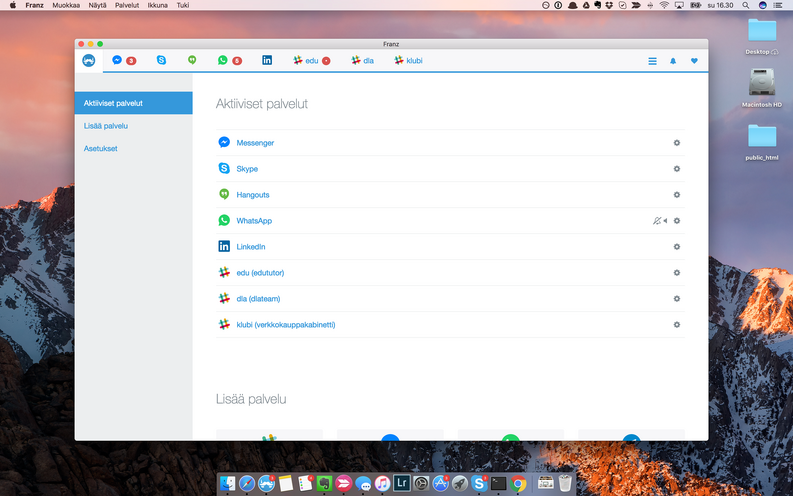
Task: Open the Franz application menu
Action: [34, 5]
